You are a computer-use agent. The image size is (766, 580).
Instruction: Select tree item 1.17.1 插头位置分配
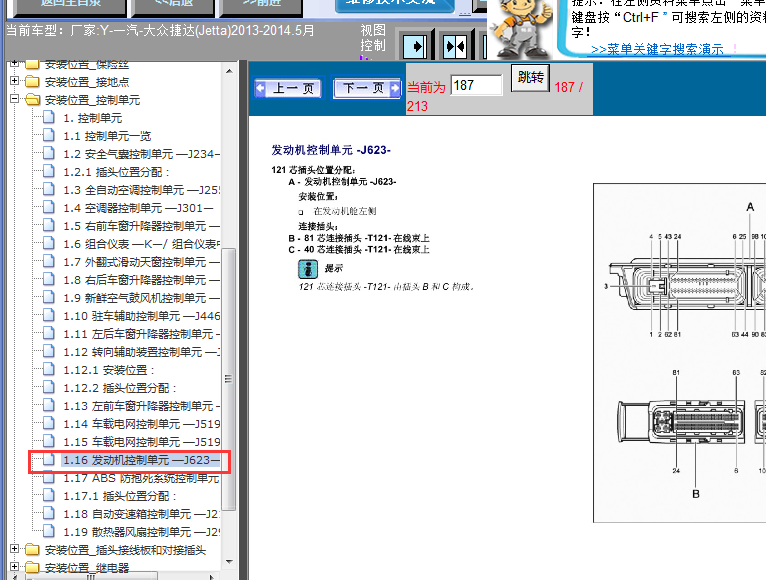120,496
